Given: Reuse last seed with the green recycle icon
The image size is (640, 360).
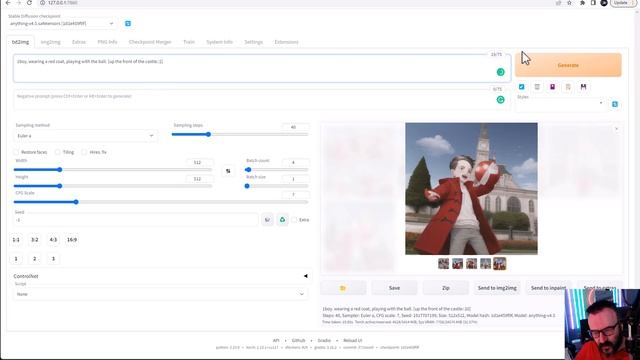Looking at the screenshot, I should (282, 220).
